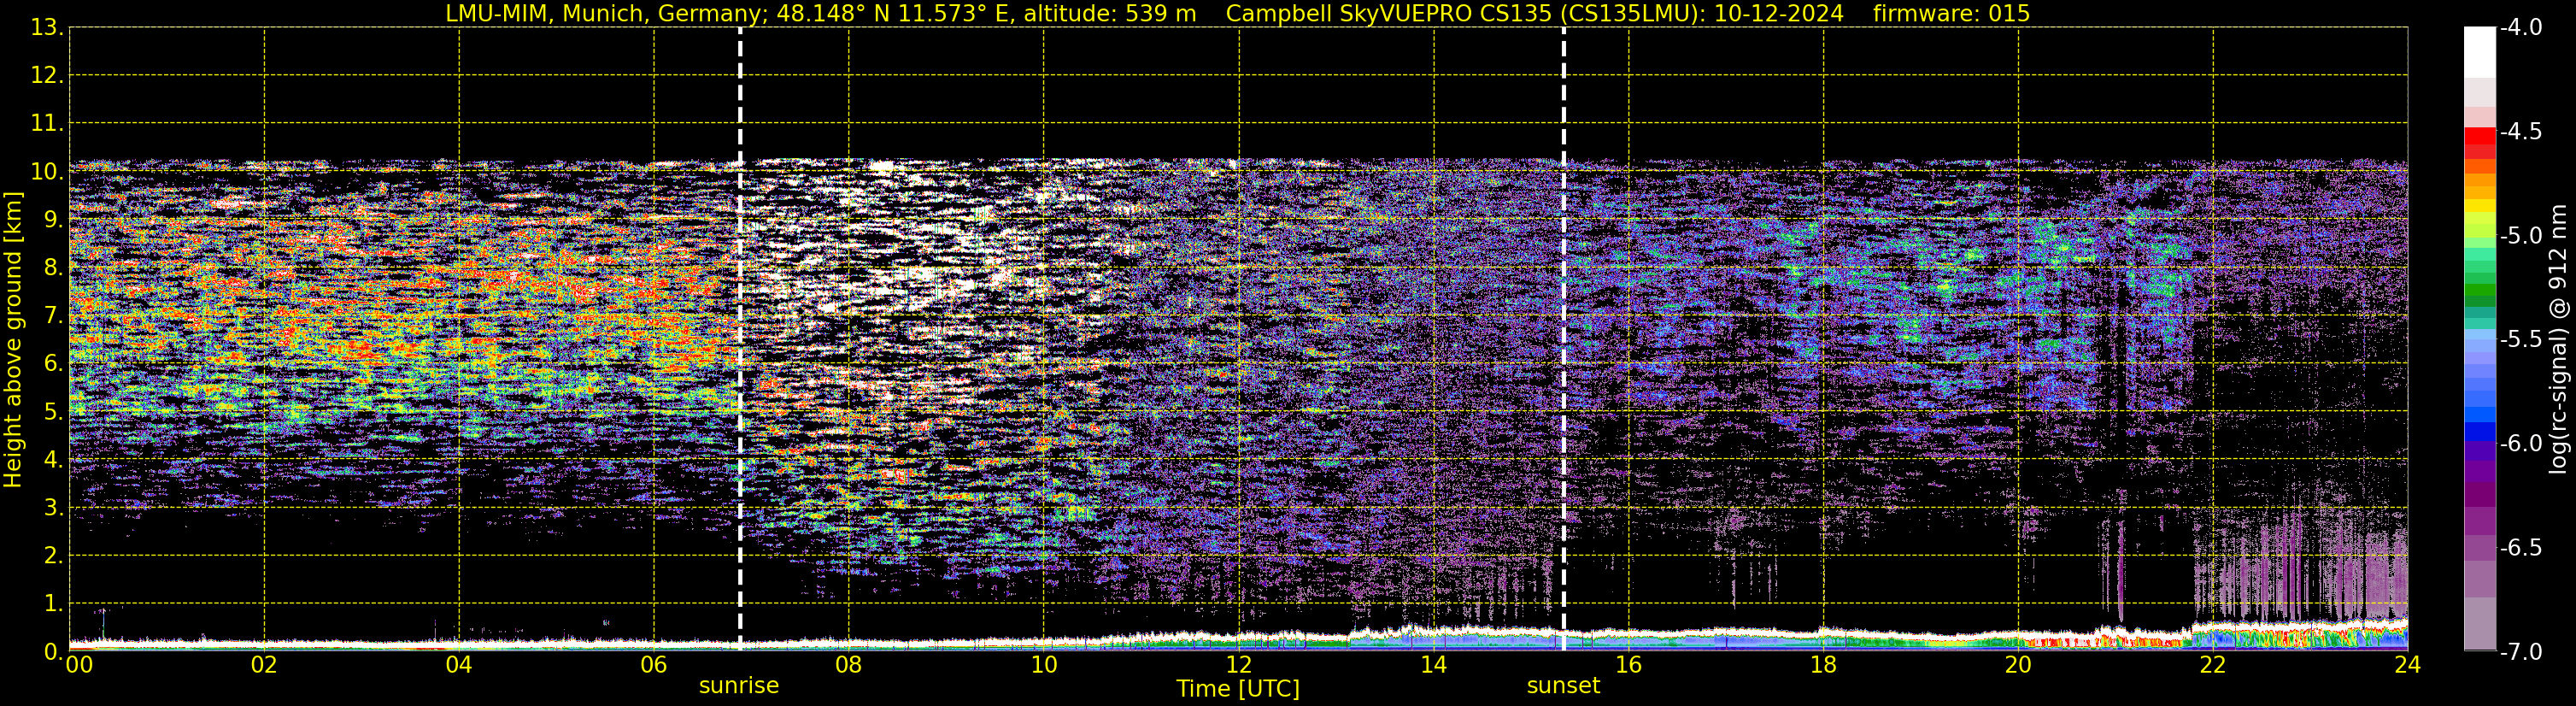
Task: Click the x-axis tick label 20
Action: click(2018, 665)
